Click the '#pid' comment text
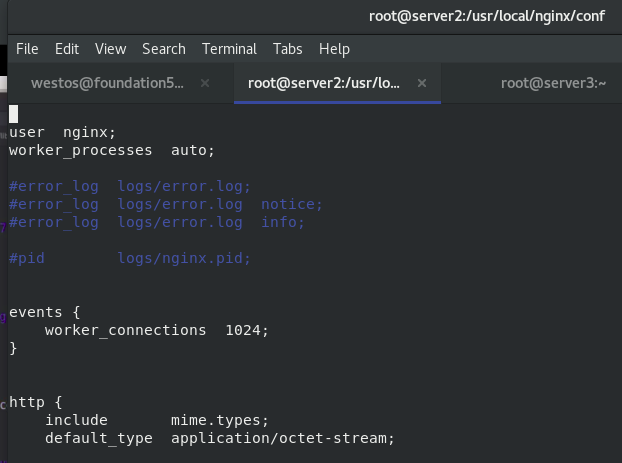622x463 pixels. click(27, 259)
